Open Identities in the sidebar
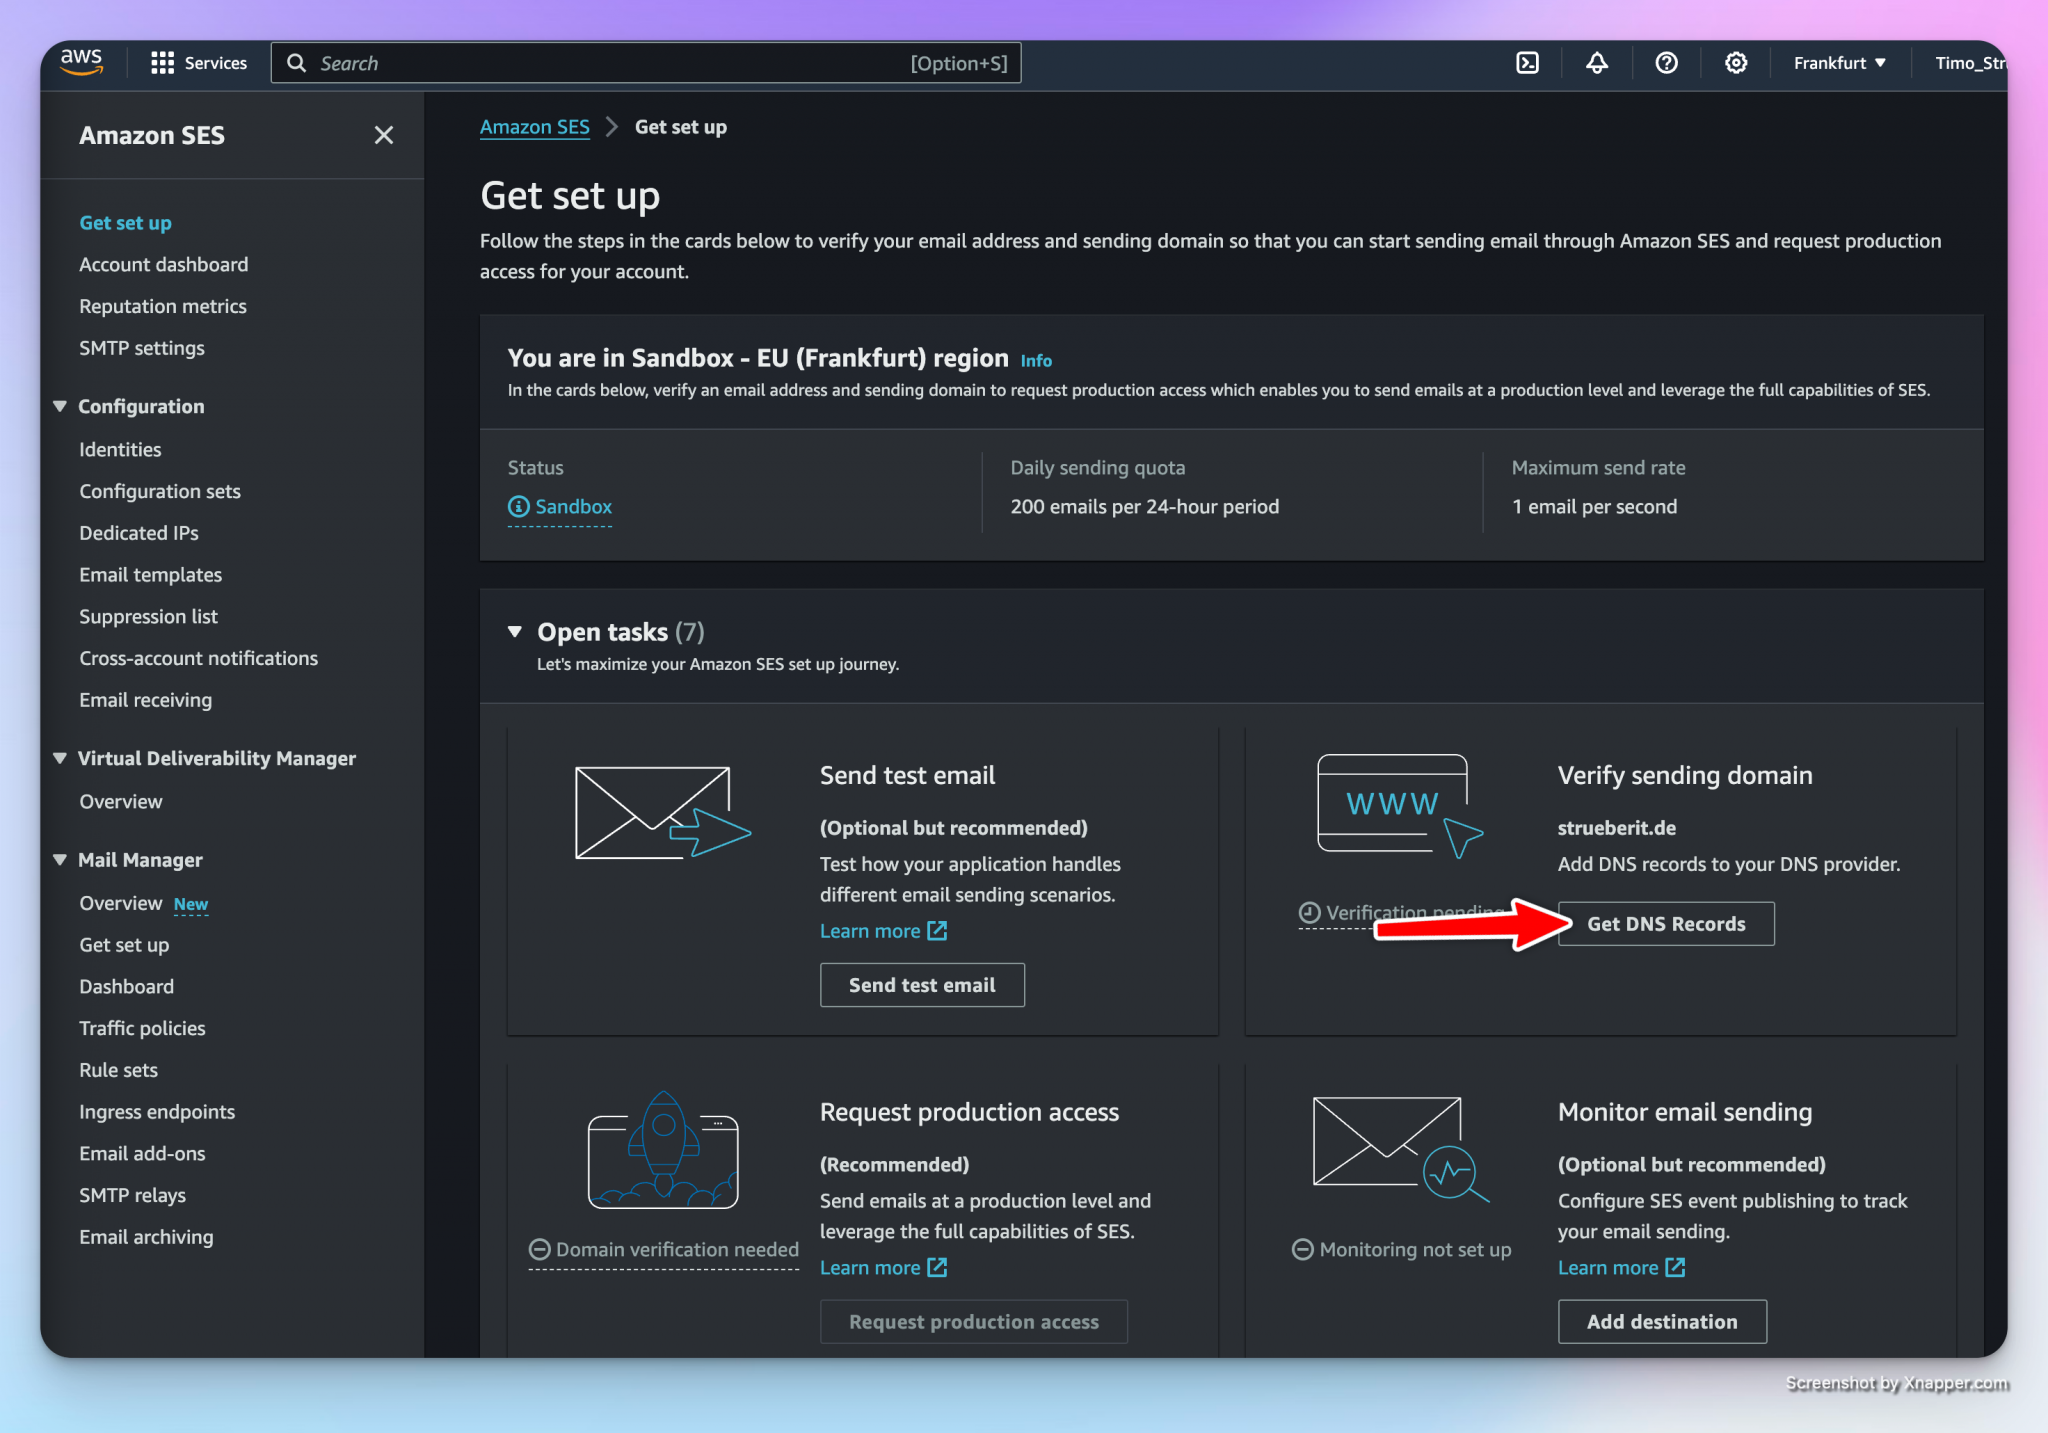Viewport: 2048px width, 1433px height. coord(120,450)
